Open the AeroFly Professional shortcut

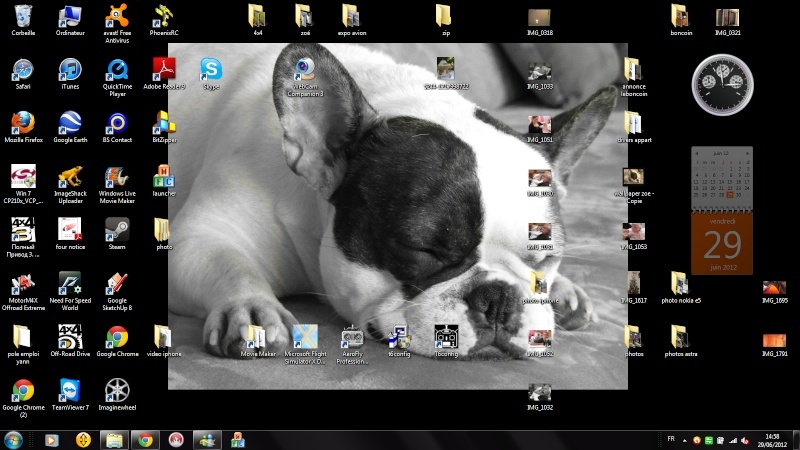pyautogui.click(x=352, y=344)
